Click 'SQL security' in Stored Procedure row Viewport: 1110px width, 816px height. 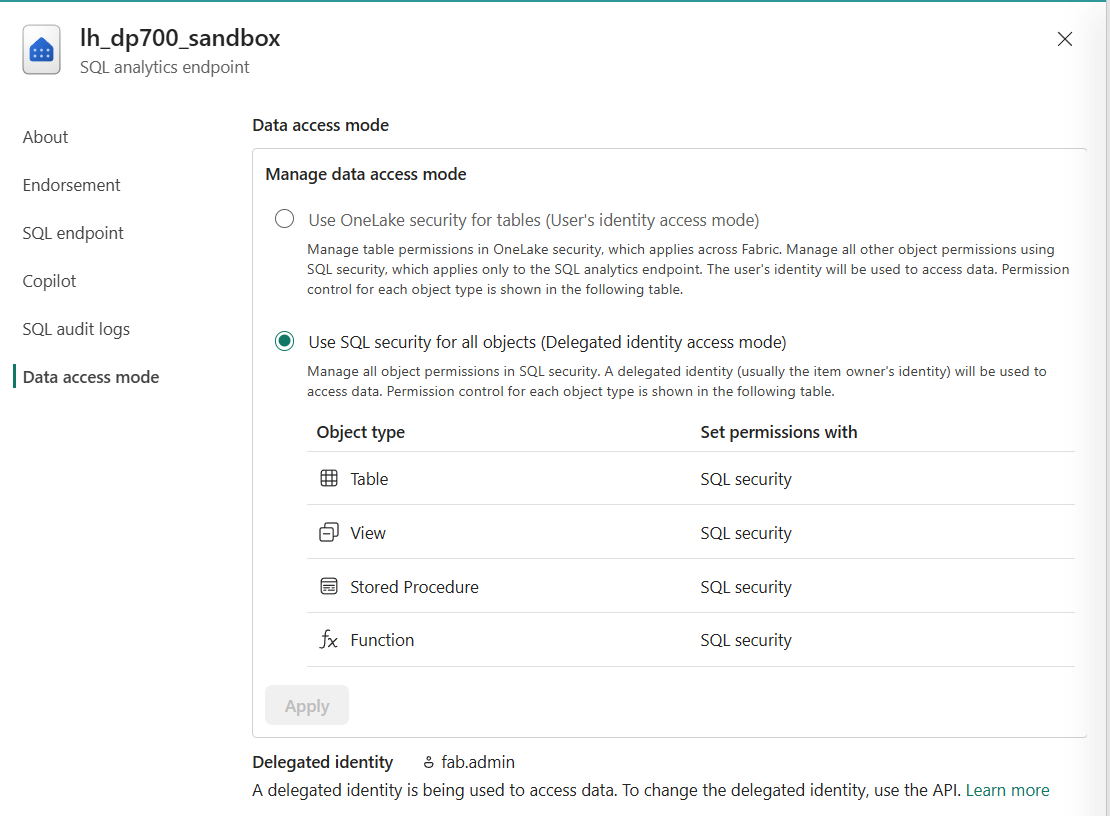(746, 587)
